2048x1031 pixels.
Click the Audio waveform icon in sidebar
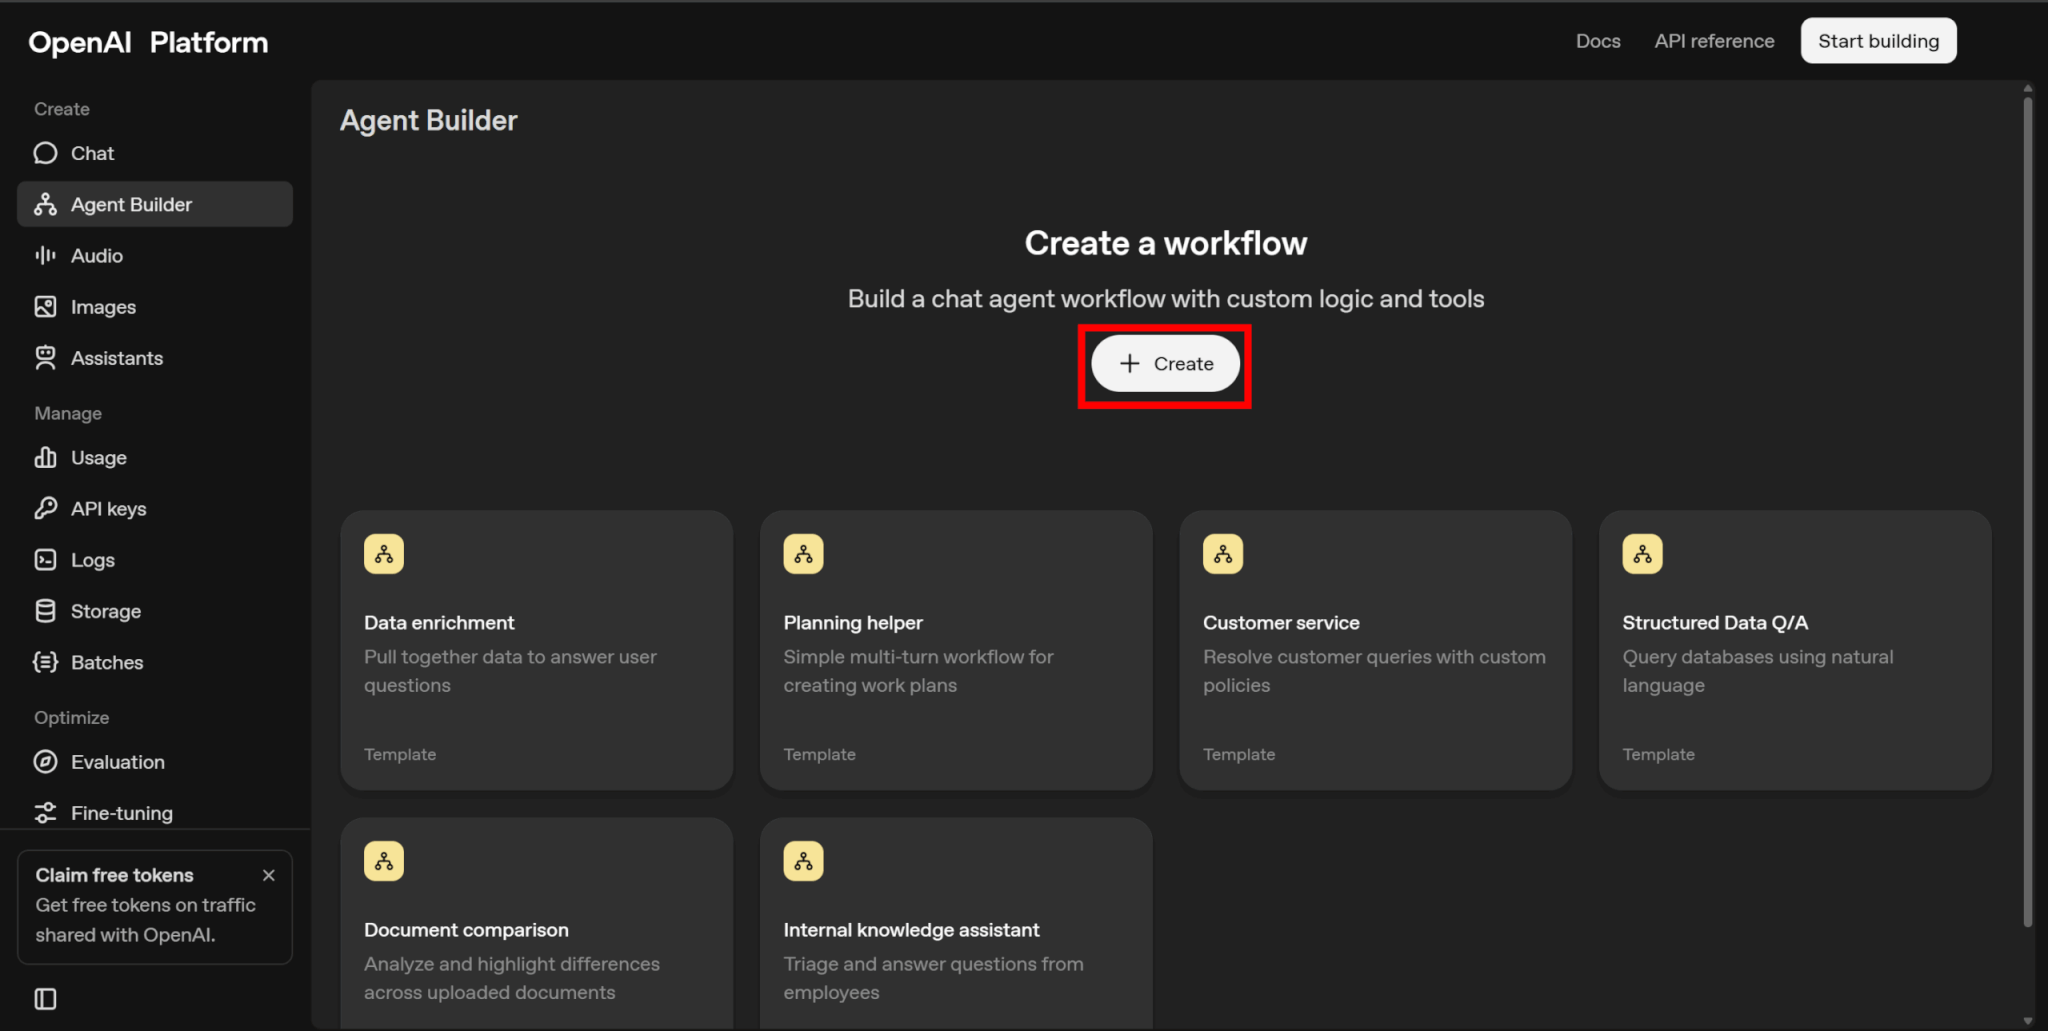(x=45, y=256)
